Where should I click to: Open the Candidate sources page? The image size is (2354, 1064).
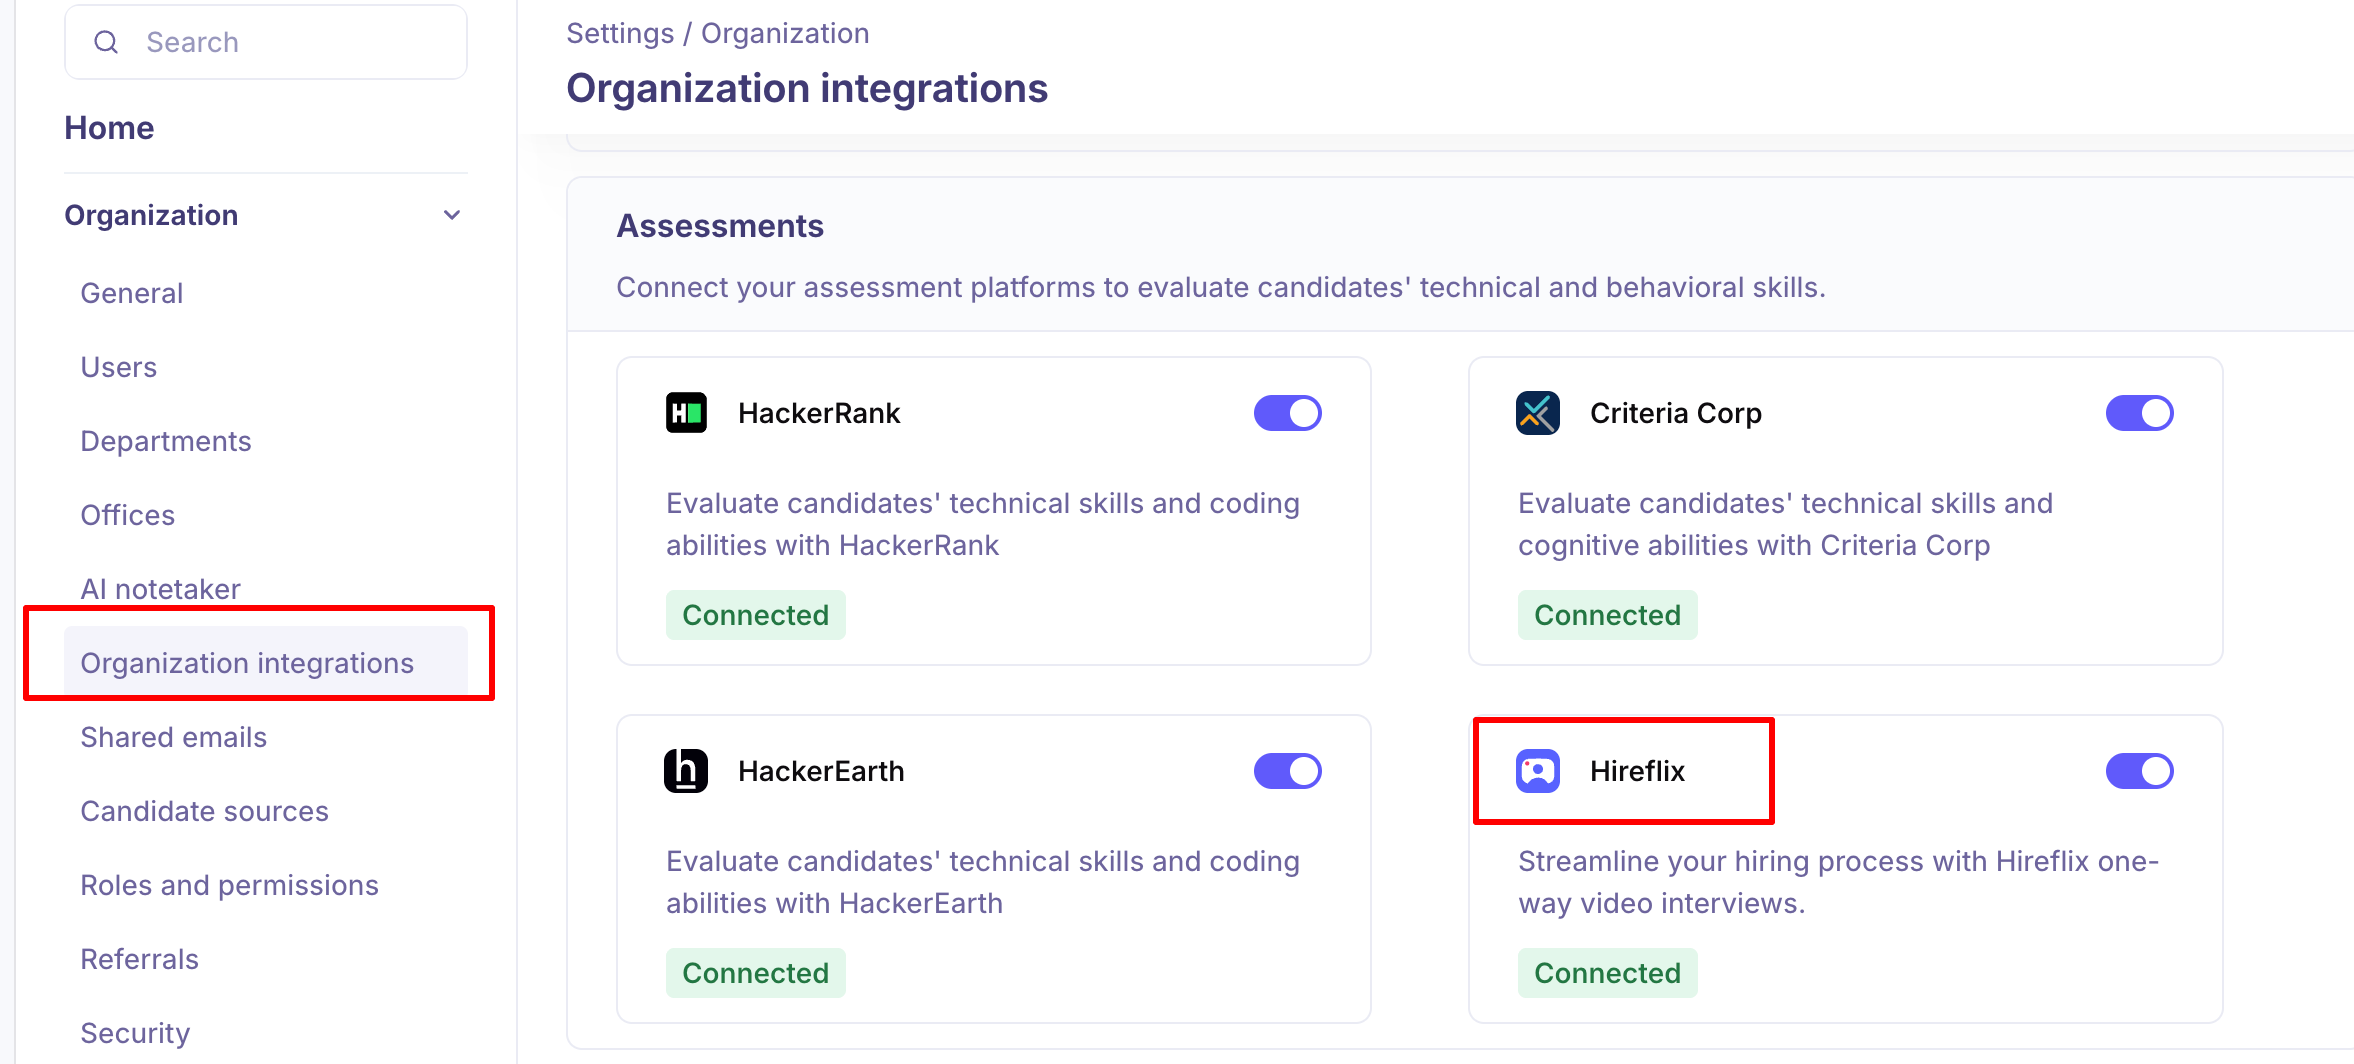[x=205, y=811]
